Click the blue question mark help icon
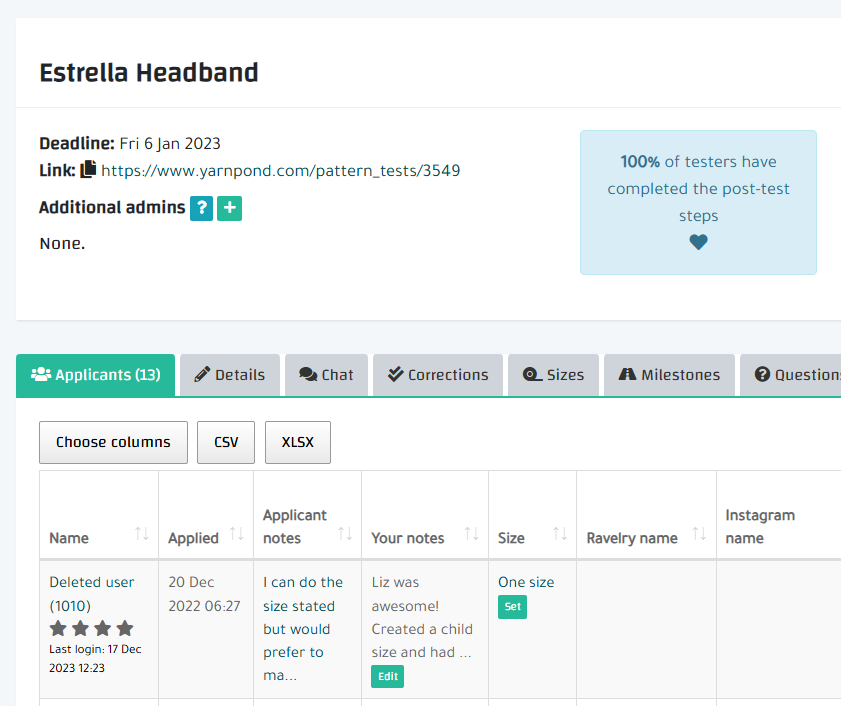 (x=201, y=208)
